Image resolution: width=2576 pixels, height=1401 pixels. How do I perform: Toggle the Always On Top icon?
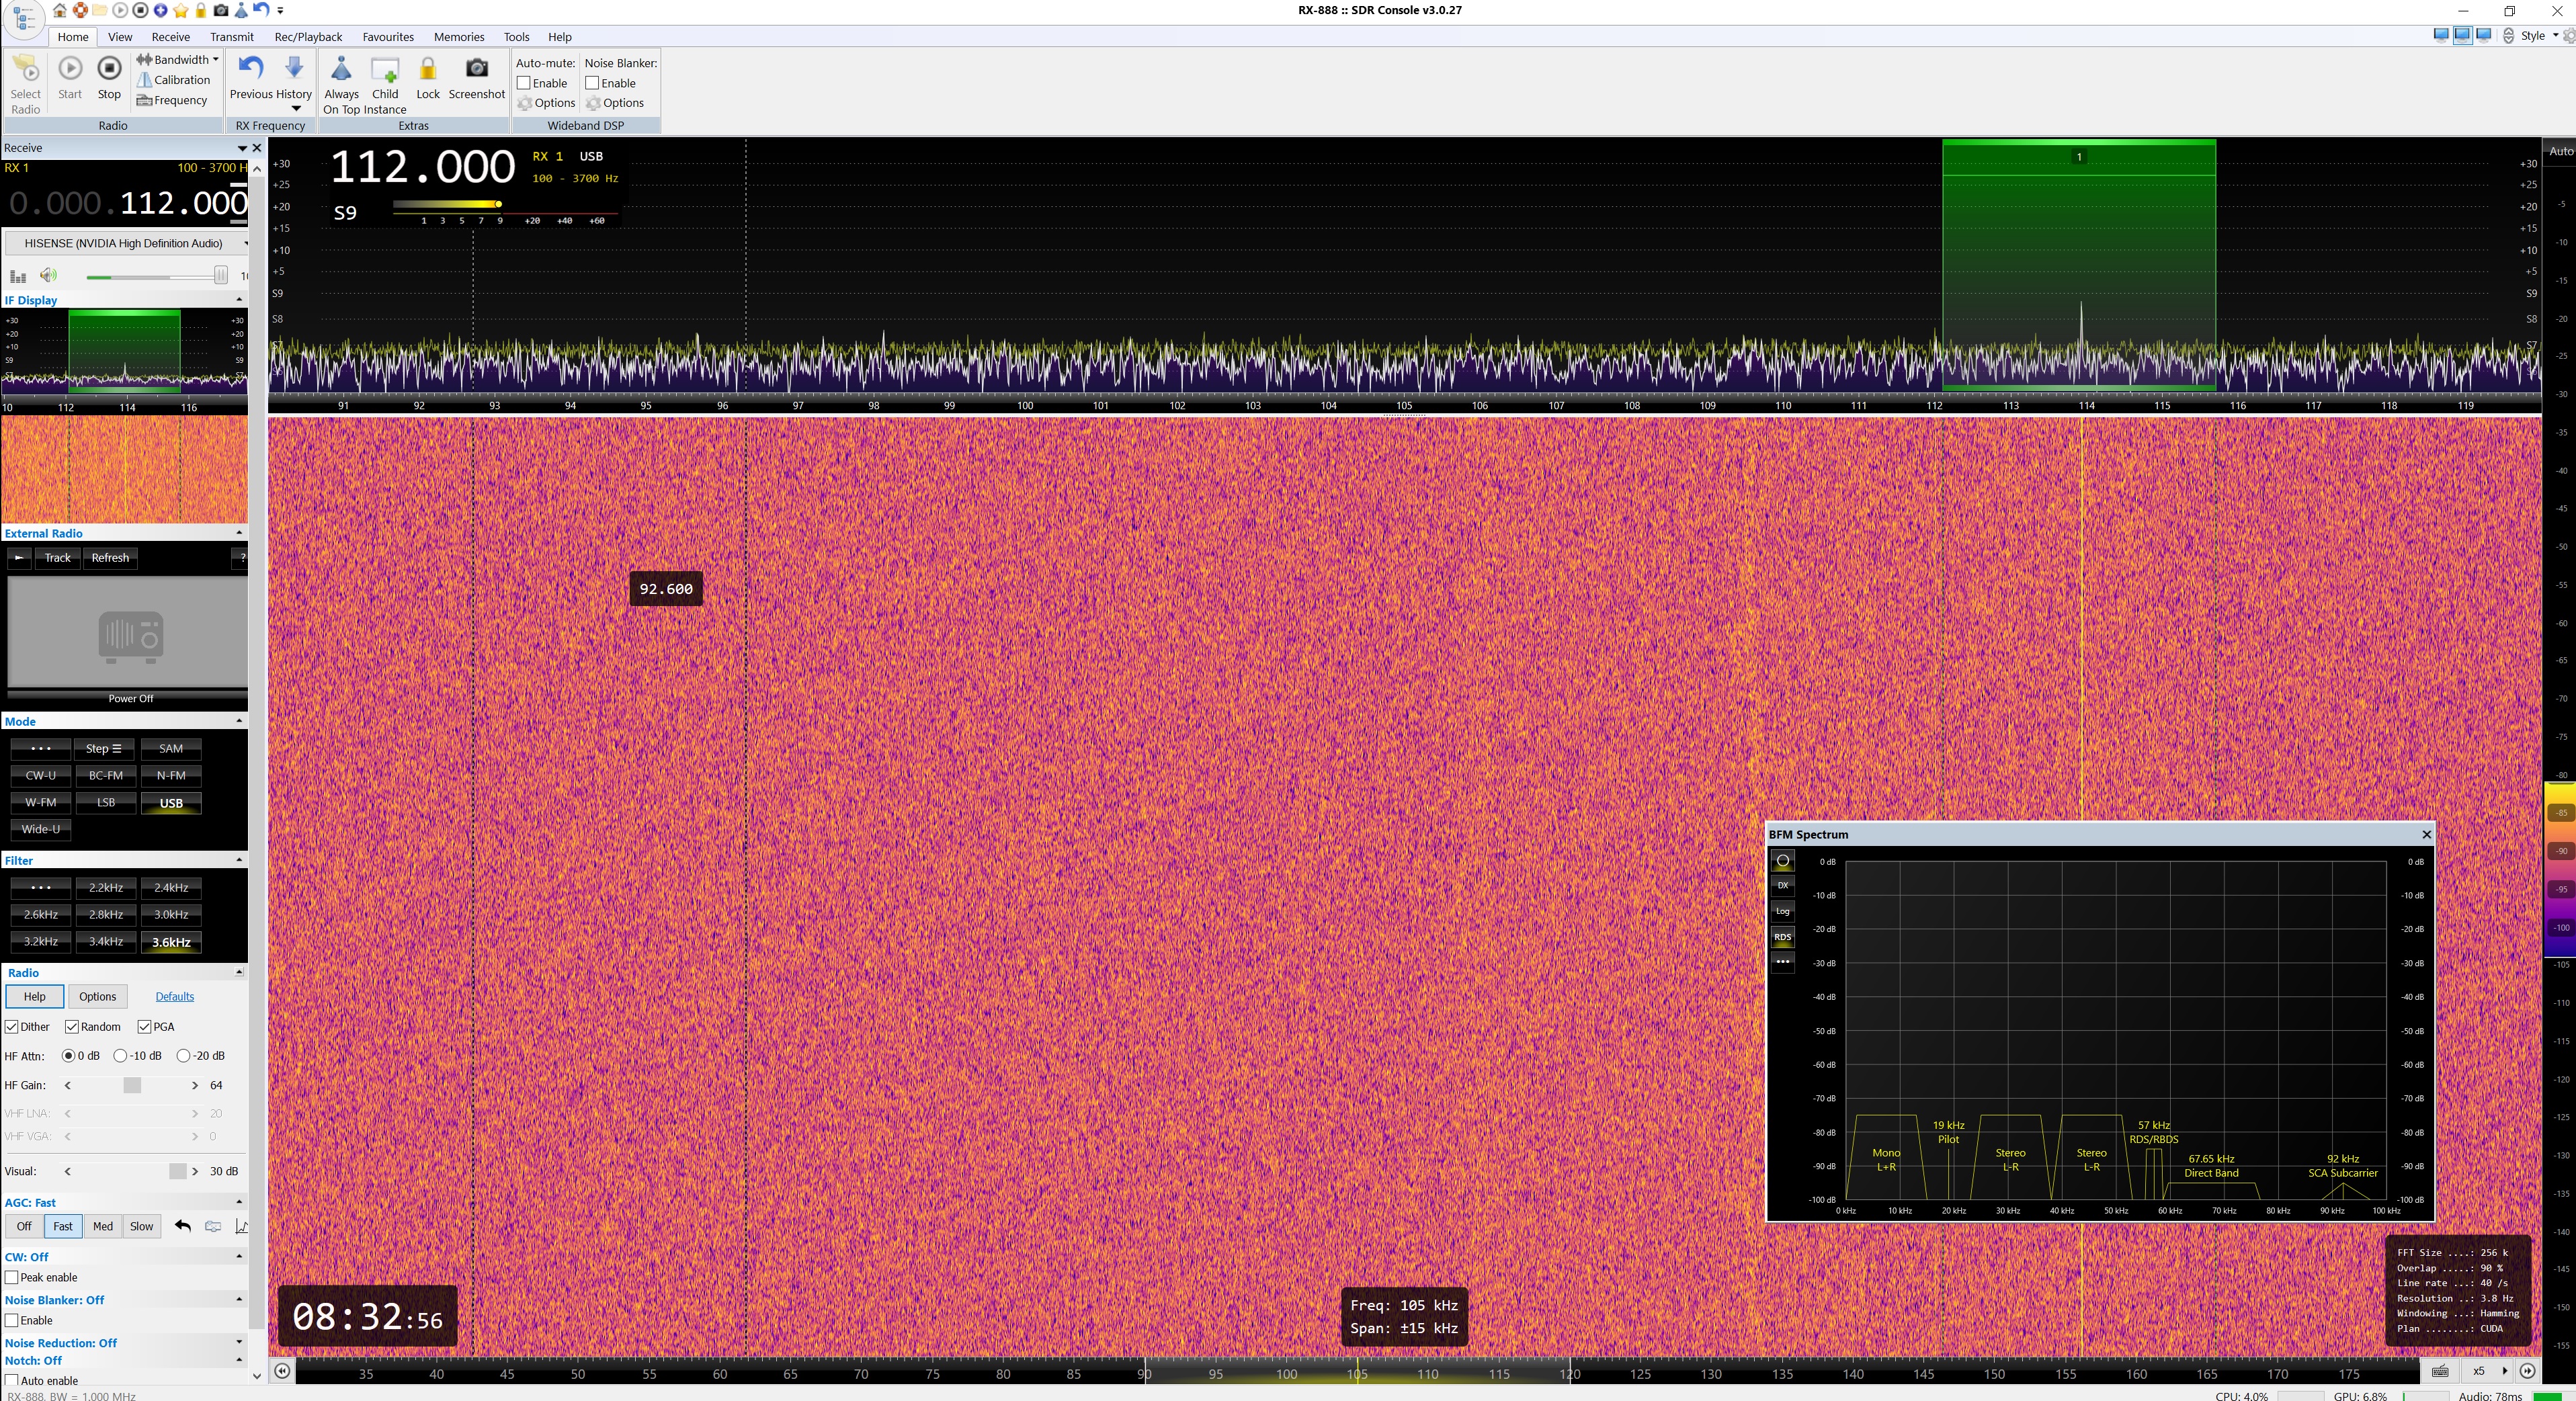point(341,69)
